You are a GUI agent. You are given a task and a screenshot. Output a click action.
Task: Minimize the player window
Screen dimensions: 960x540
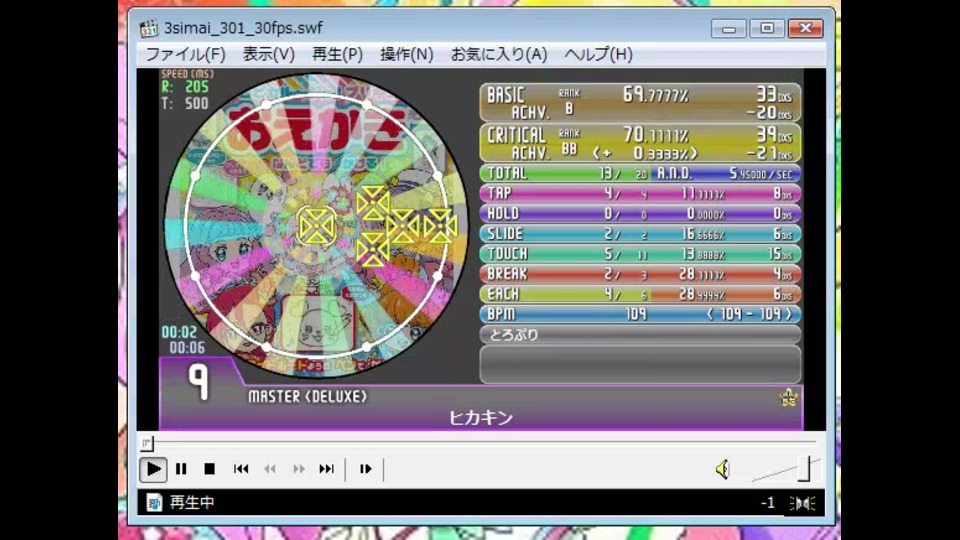[729, 29]
